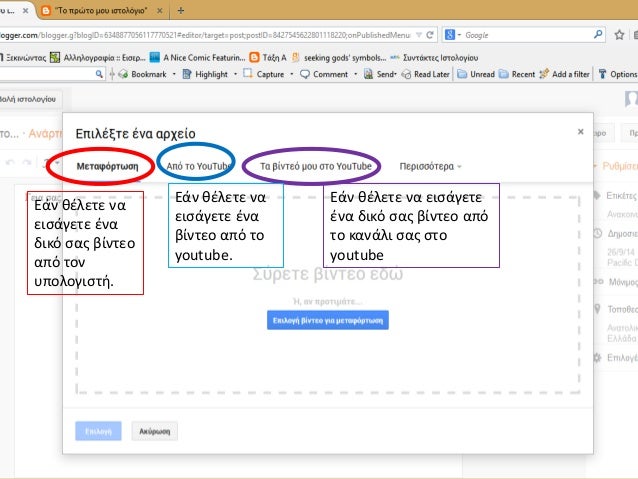Click the Highlight toolbar button
638x479 pixels.
click(205, 74)
